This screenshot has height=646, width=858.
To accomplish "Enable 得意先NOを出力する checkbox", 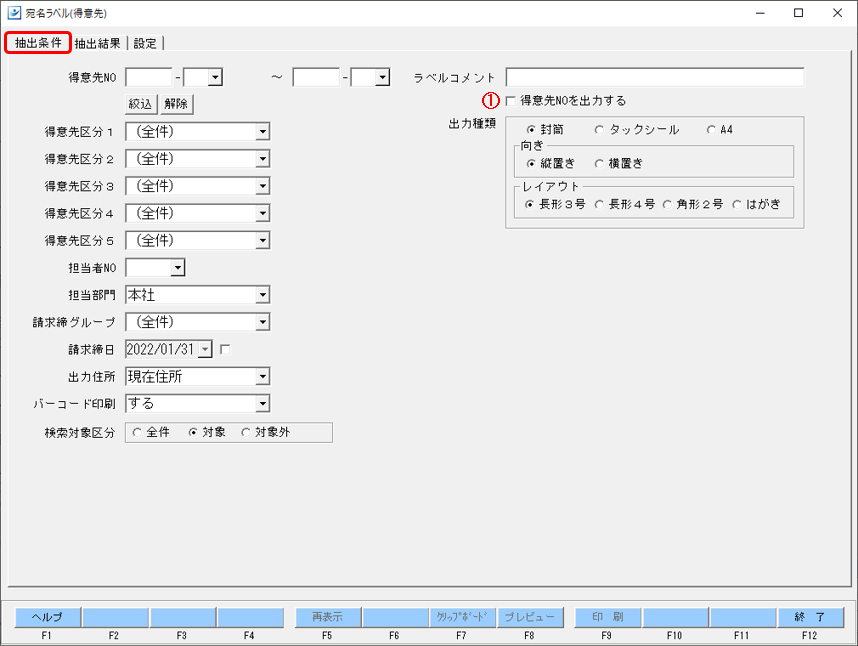I will tap(511, 101).
